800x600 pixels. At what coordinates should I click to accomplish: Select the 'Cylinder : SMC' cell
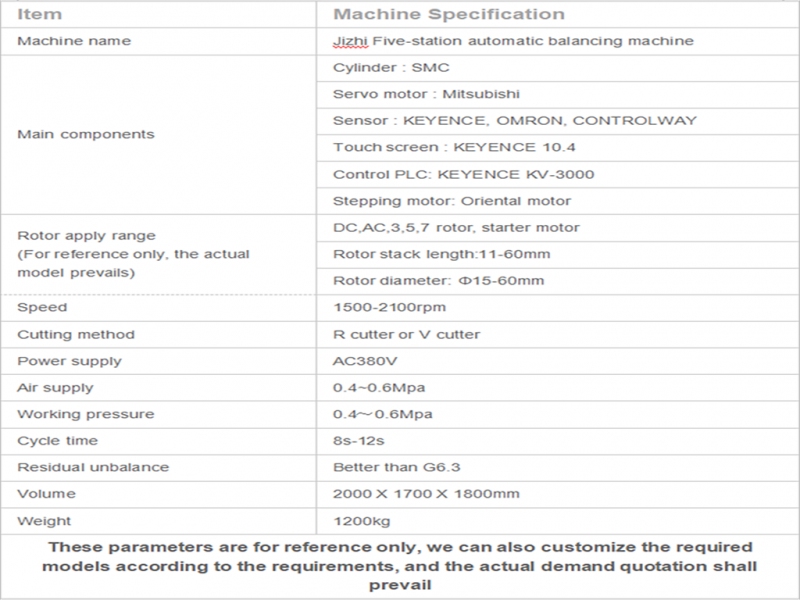558,68
